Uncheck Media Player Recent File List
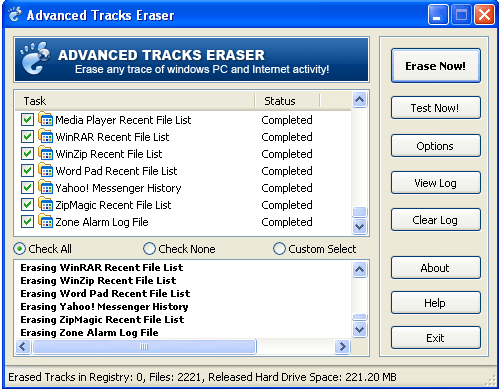 pos(27,120)
